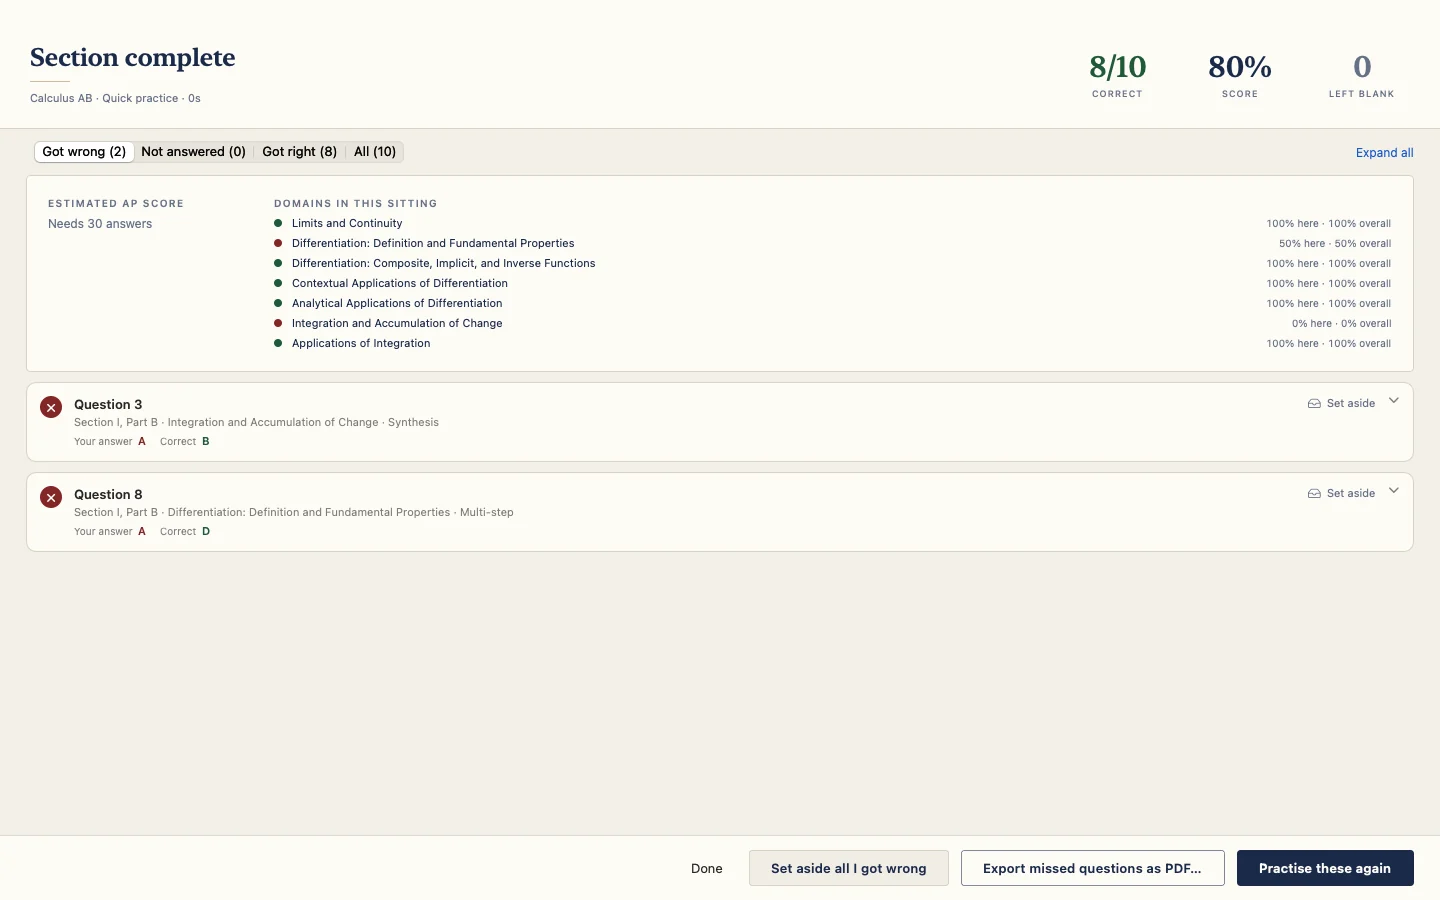Expand Question 8 with its chevron
This screenshot has height=900, width=1440.
click(1393, 491)
